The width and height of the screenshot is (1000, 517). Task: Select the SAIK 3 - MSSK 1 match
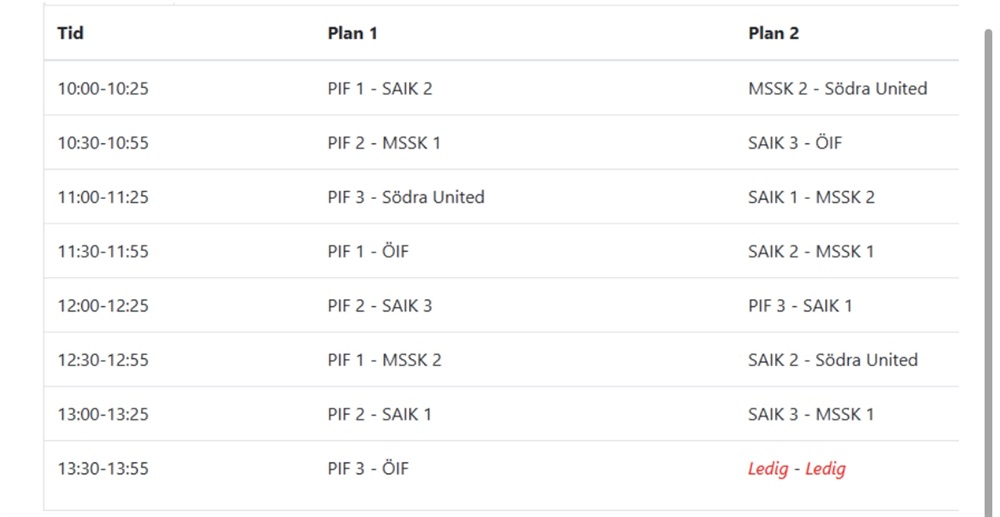point(811,414)
